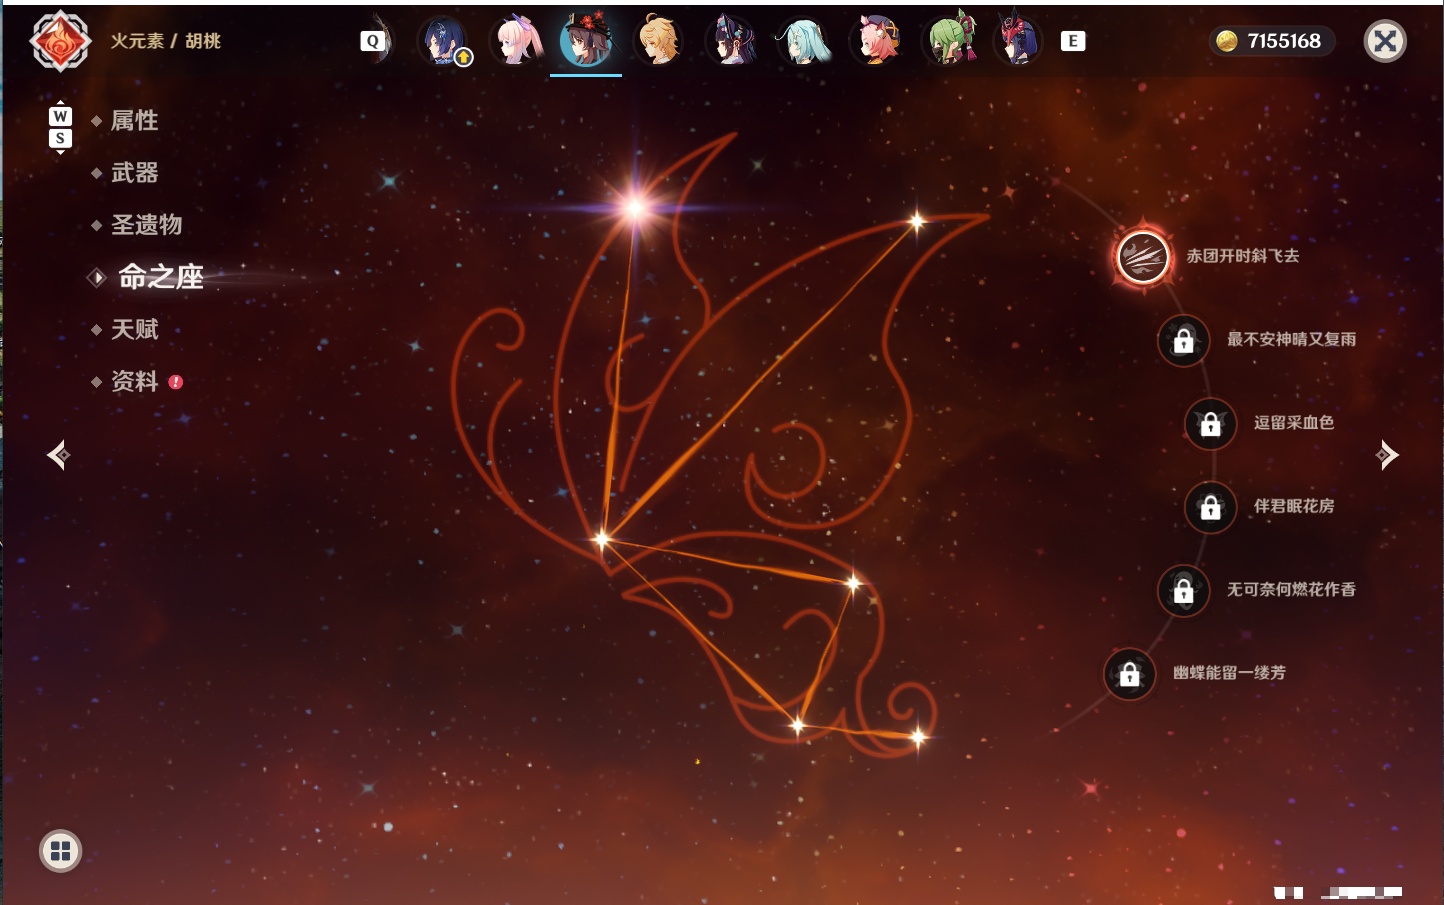
Task: Select Yelan's dark blue-haired avatar
Action: tap(442, 41)
